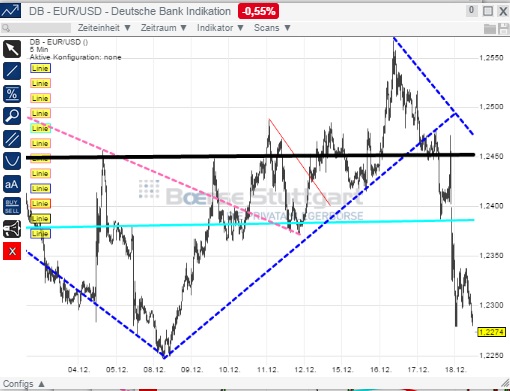Click the 11.12. date axis label
Viewport: 510px width, 391px height.
(268, 370)
